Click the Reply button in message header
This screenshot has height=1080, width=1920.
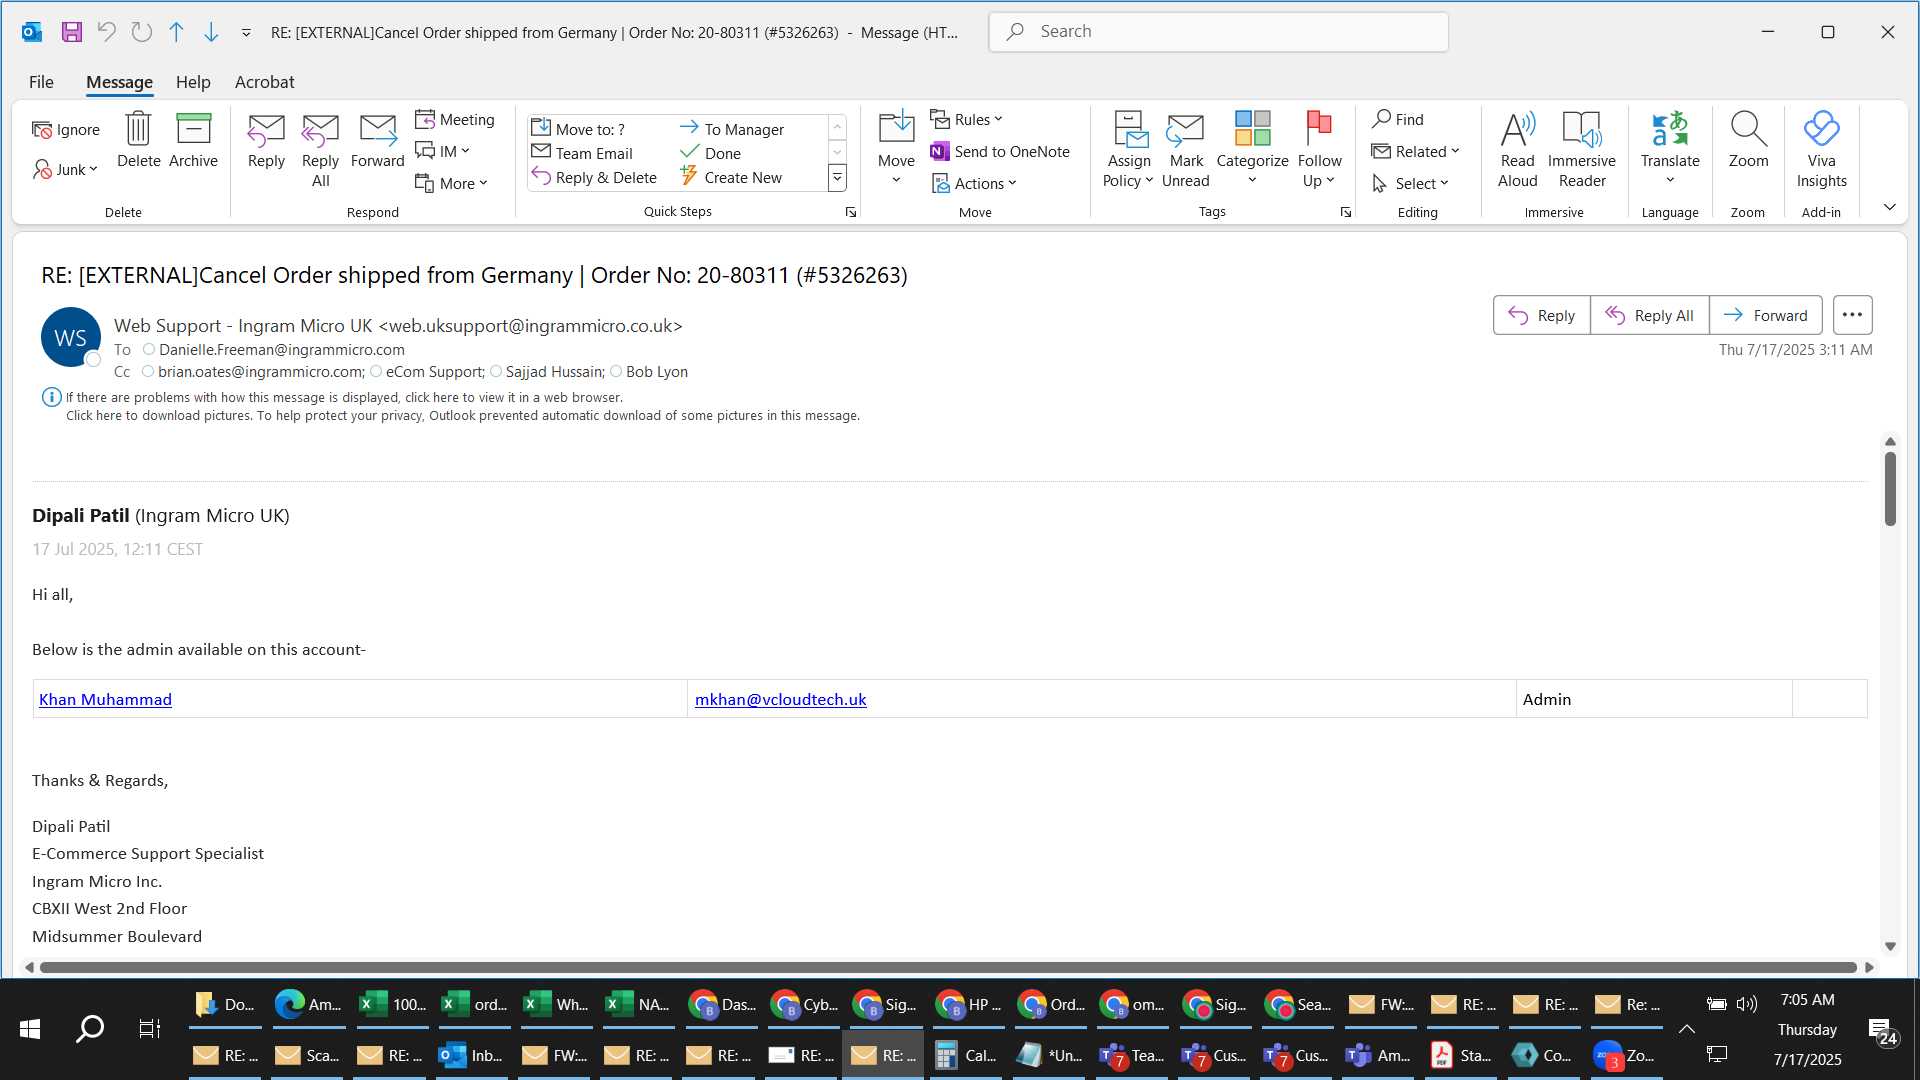(x=1541, y=315)
